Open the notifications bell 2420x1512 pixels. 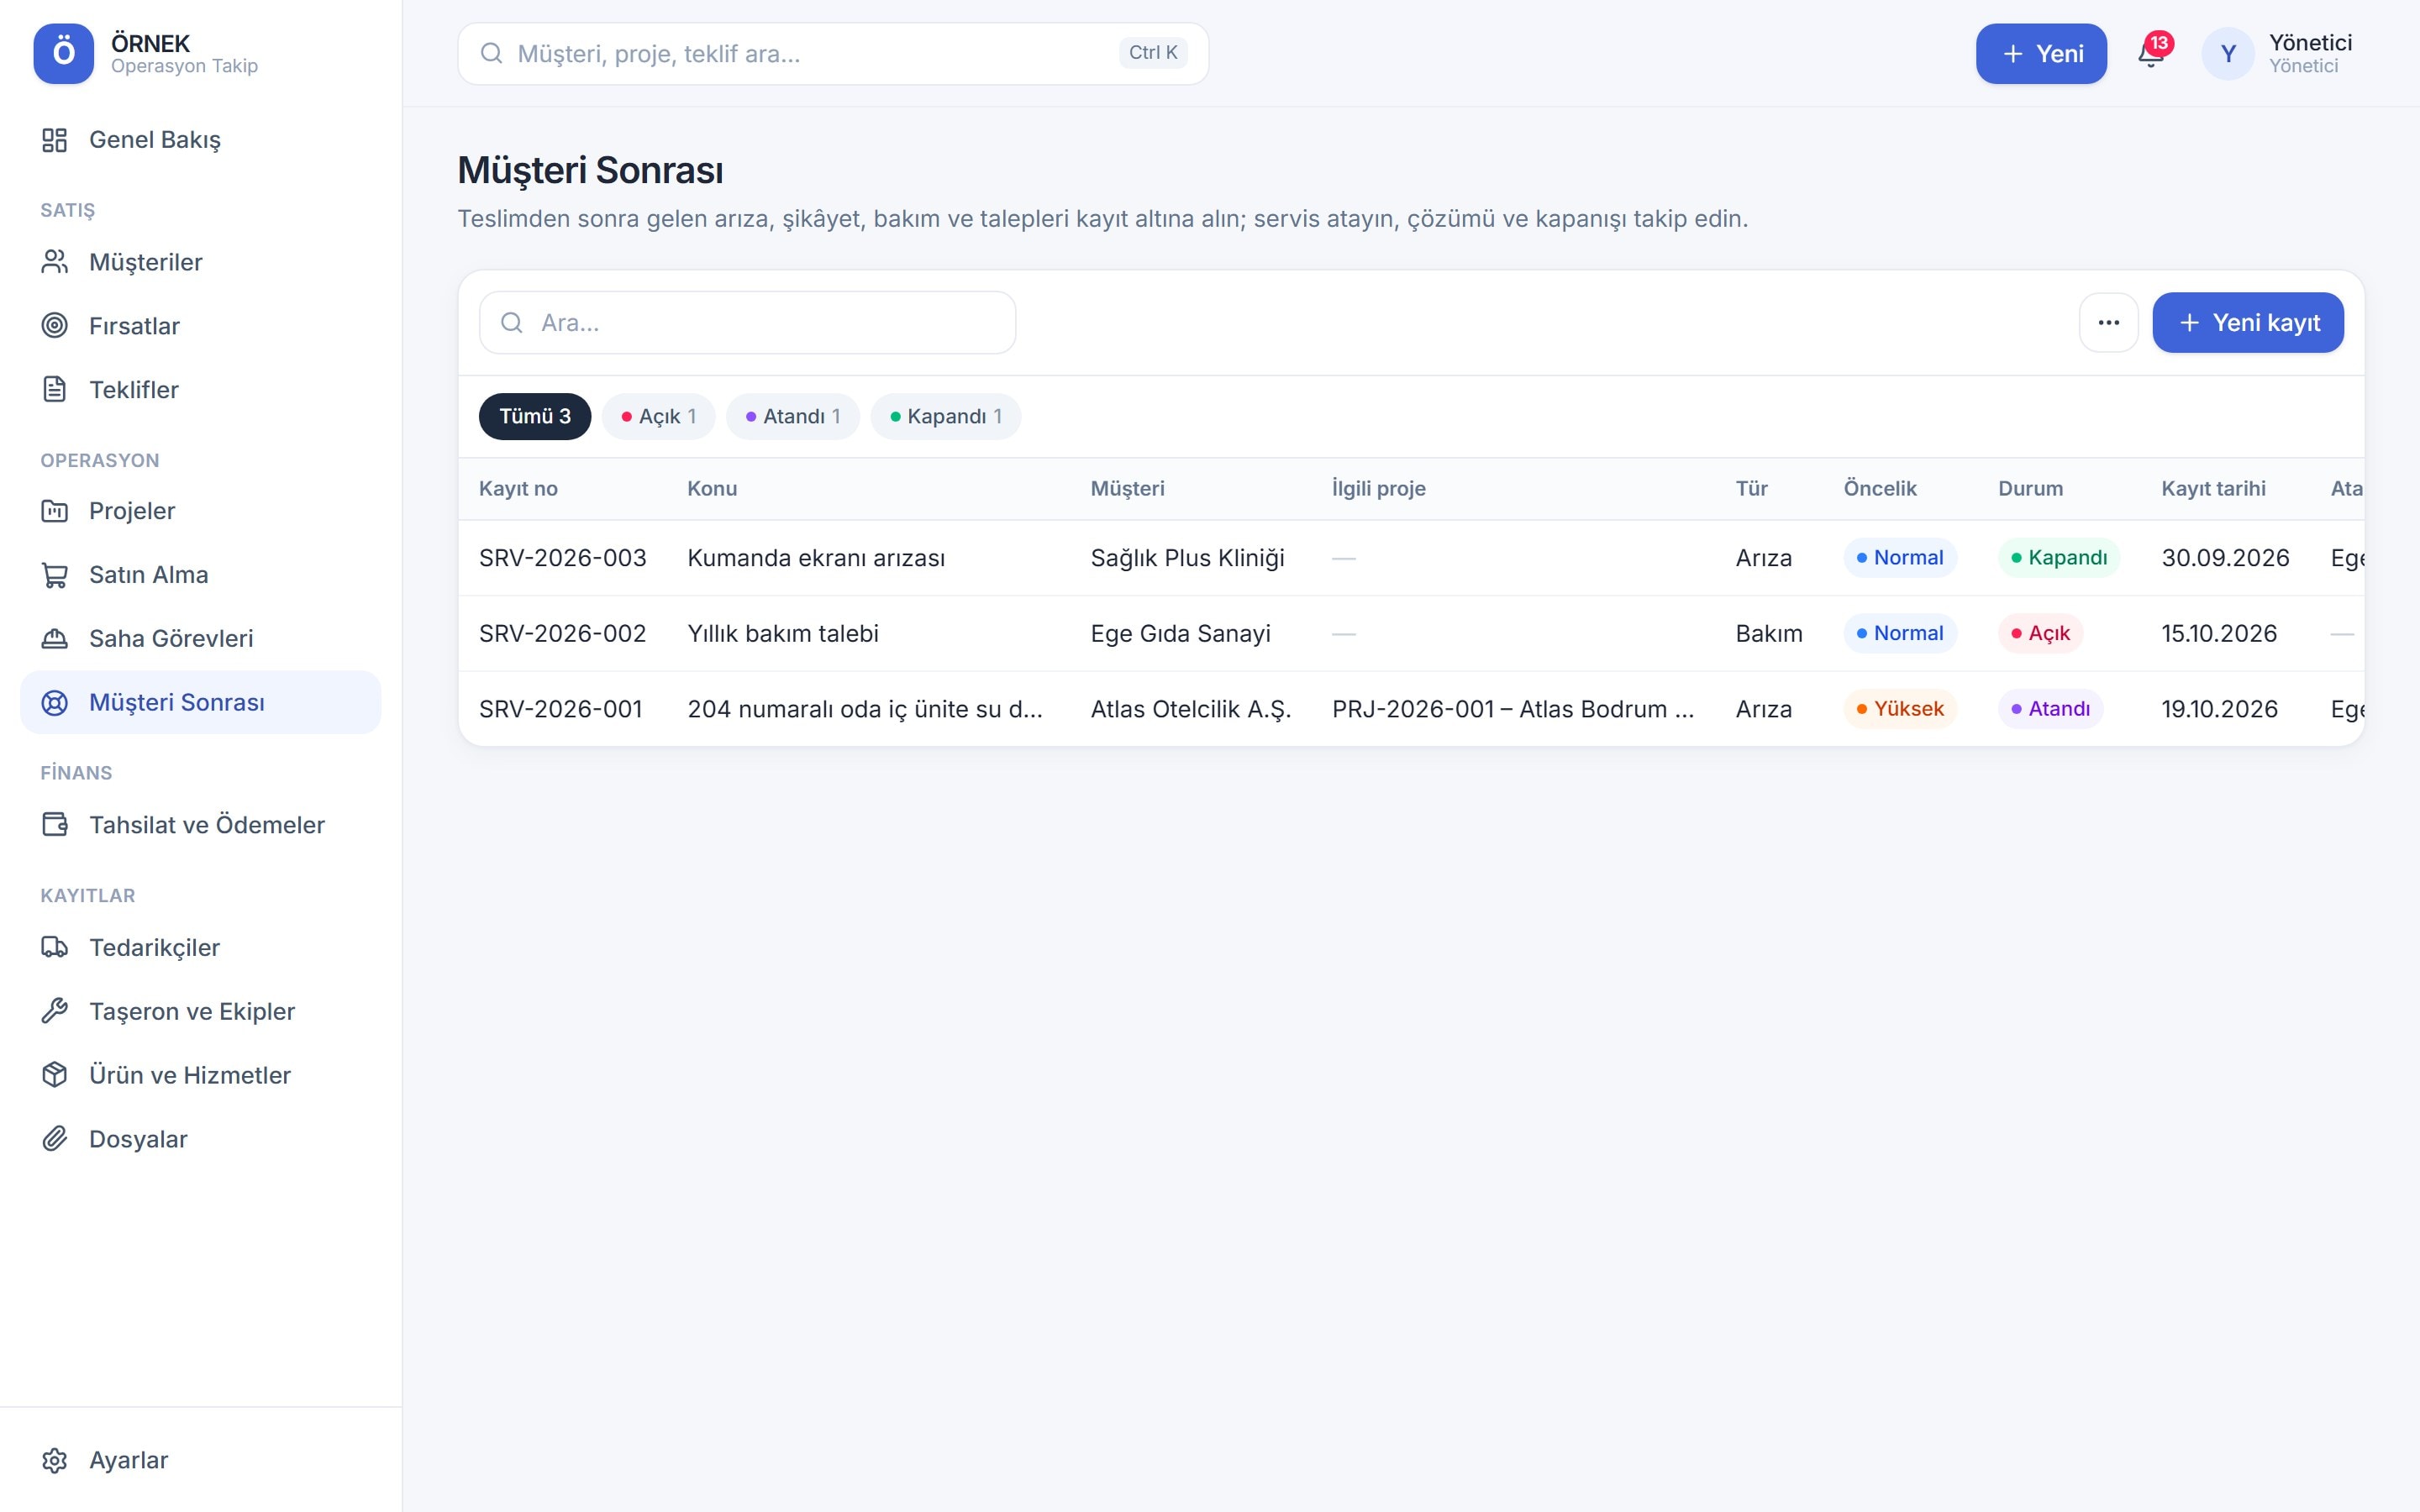[x=2150, y=53]
